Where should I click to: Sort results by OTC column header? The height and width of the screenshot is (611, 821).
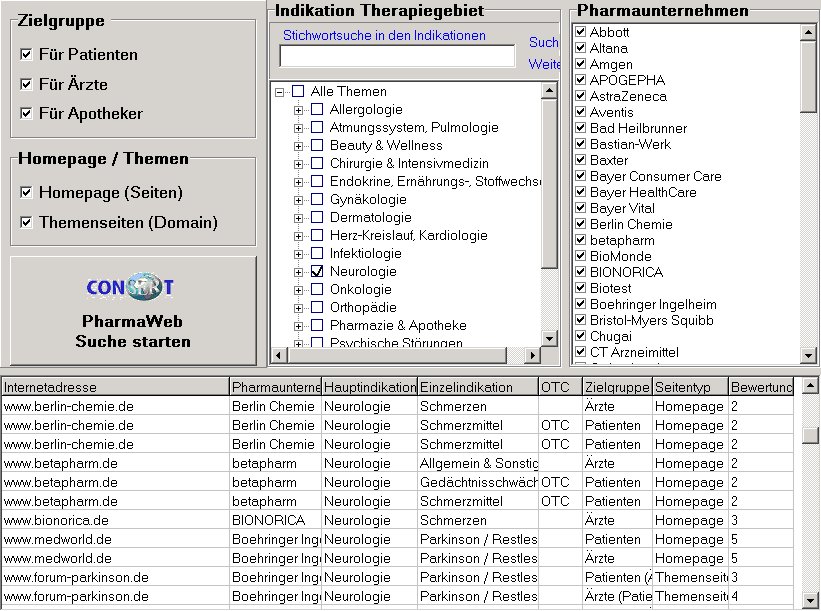tap(560, 387)
